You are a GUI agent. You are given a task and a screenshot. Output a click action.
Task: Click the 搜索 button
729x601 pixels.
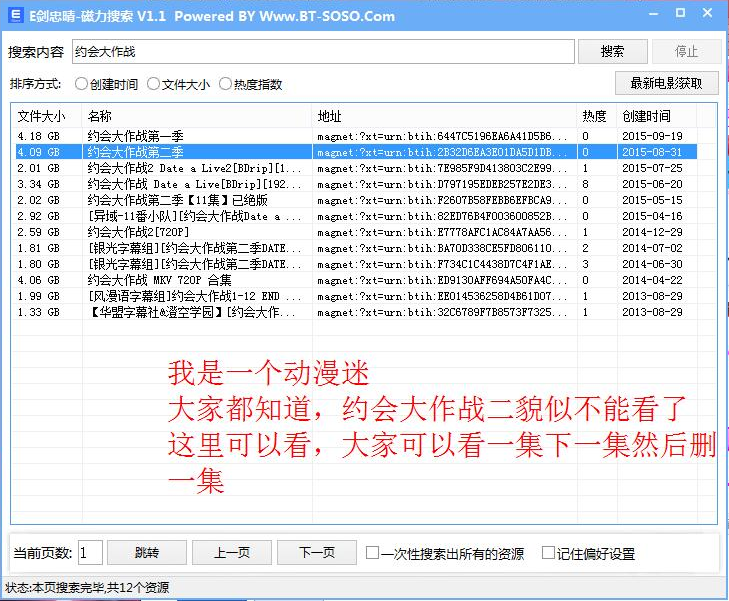tap(612, 51)
